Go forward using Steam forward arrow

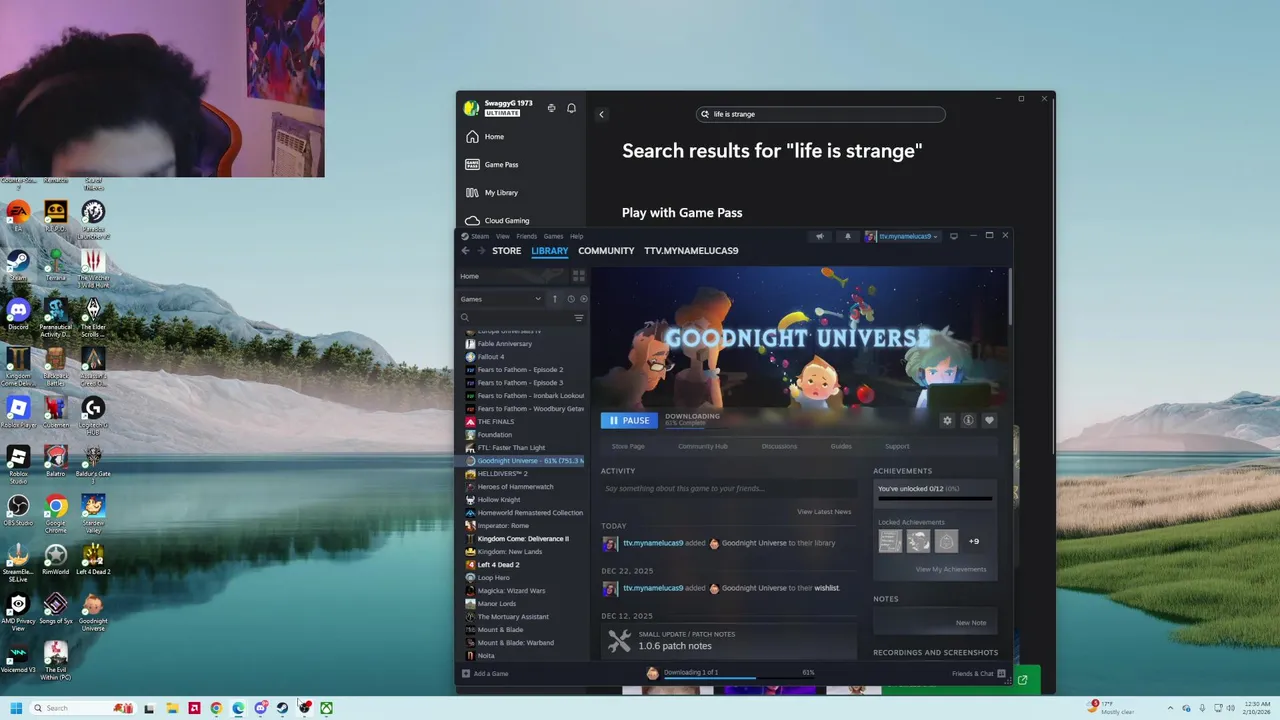[x=481, y=251]
